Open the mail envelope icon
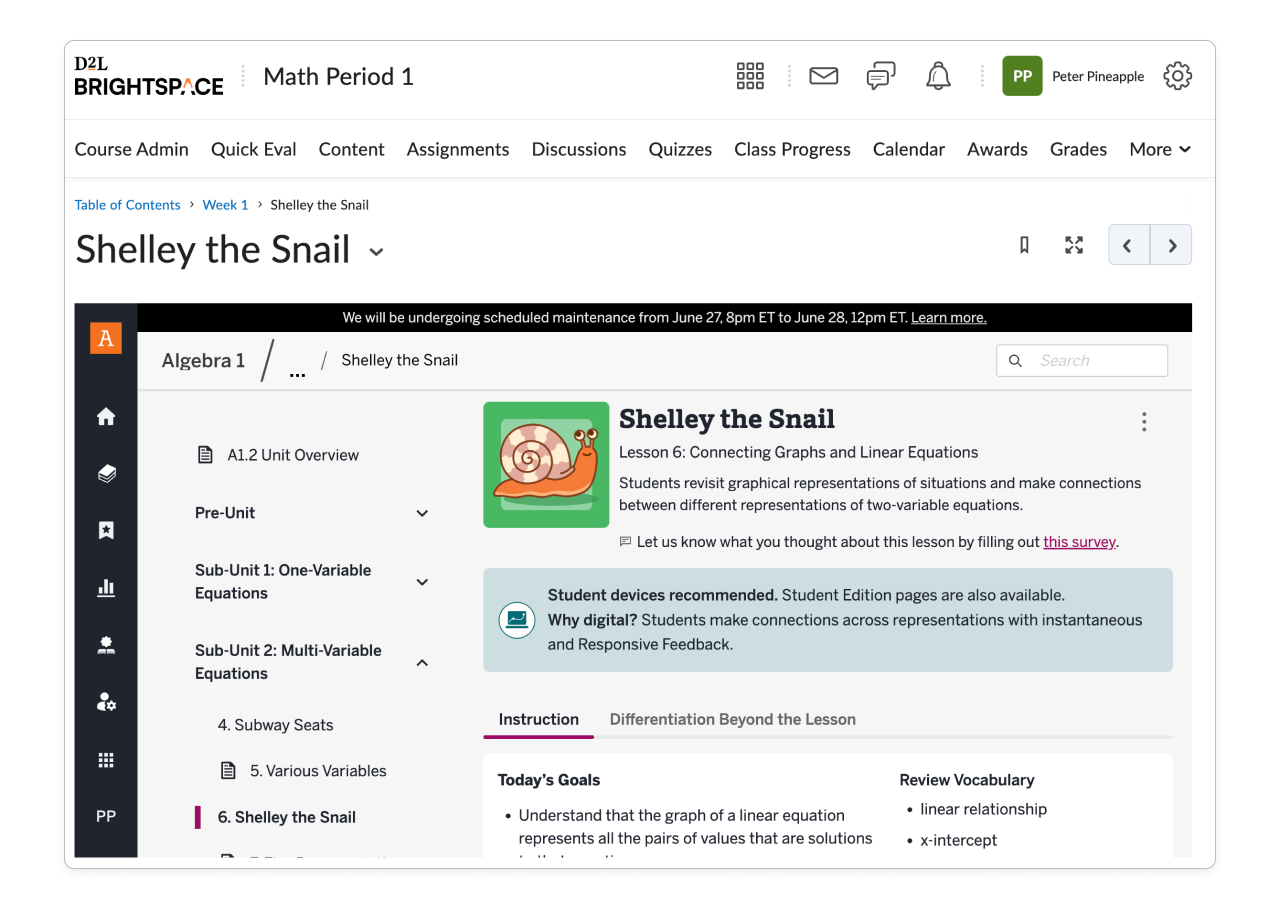The width and height of the screenshot is (1280, 909). (x=823, y=76)
